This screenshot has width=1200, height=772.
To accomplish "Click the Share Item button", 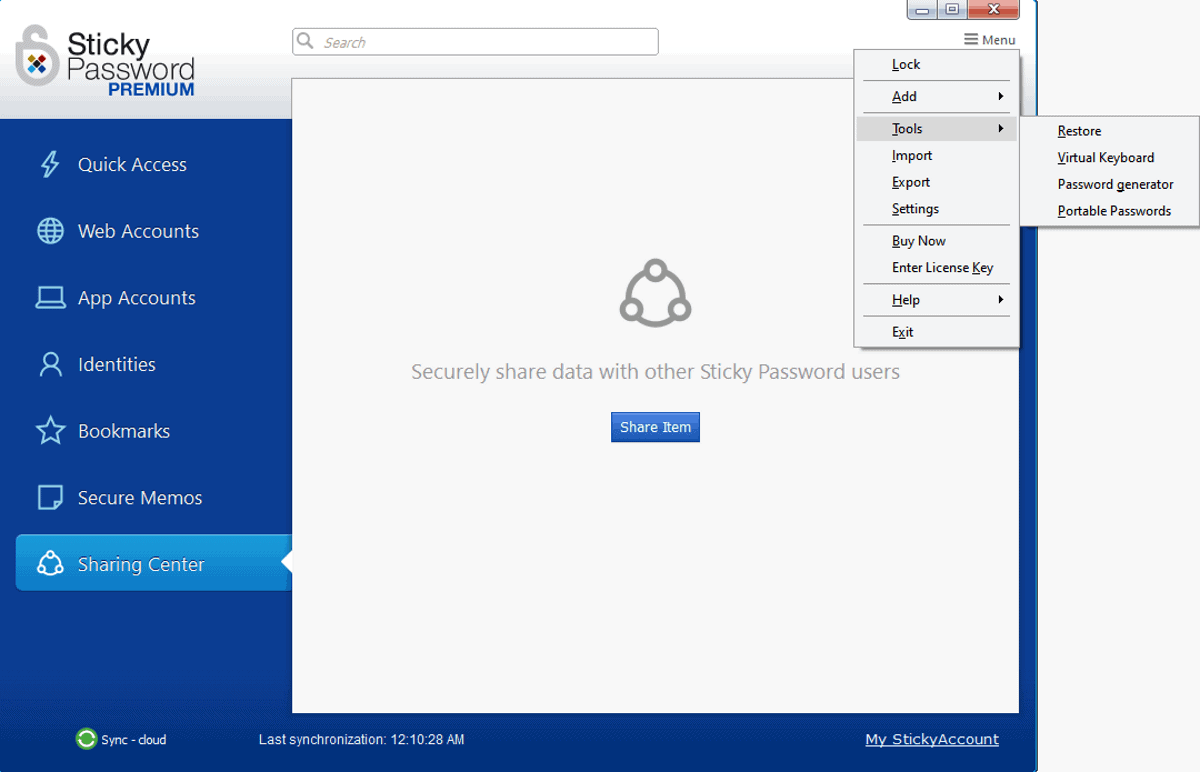I will 655,427.
